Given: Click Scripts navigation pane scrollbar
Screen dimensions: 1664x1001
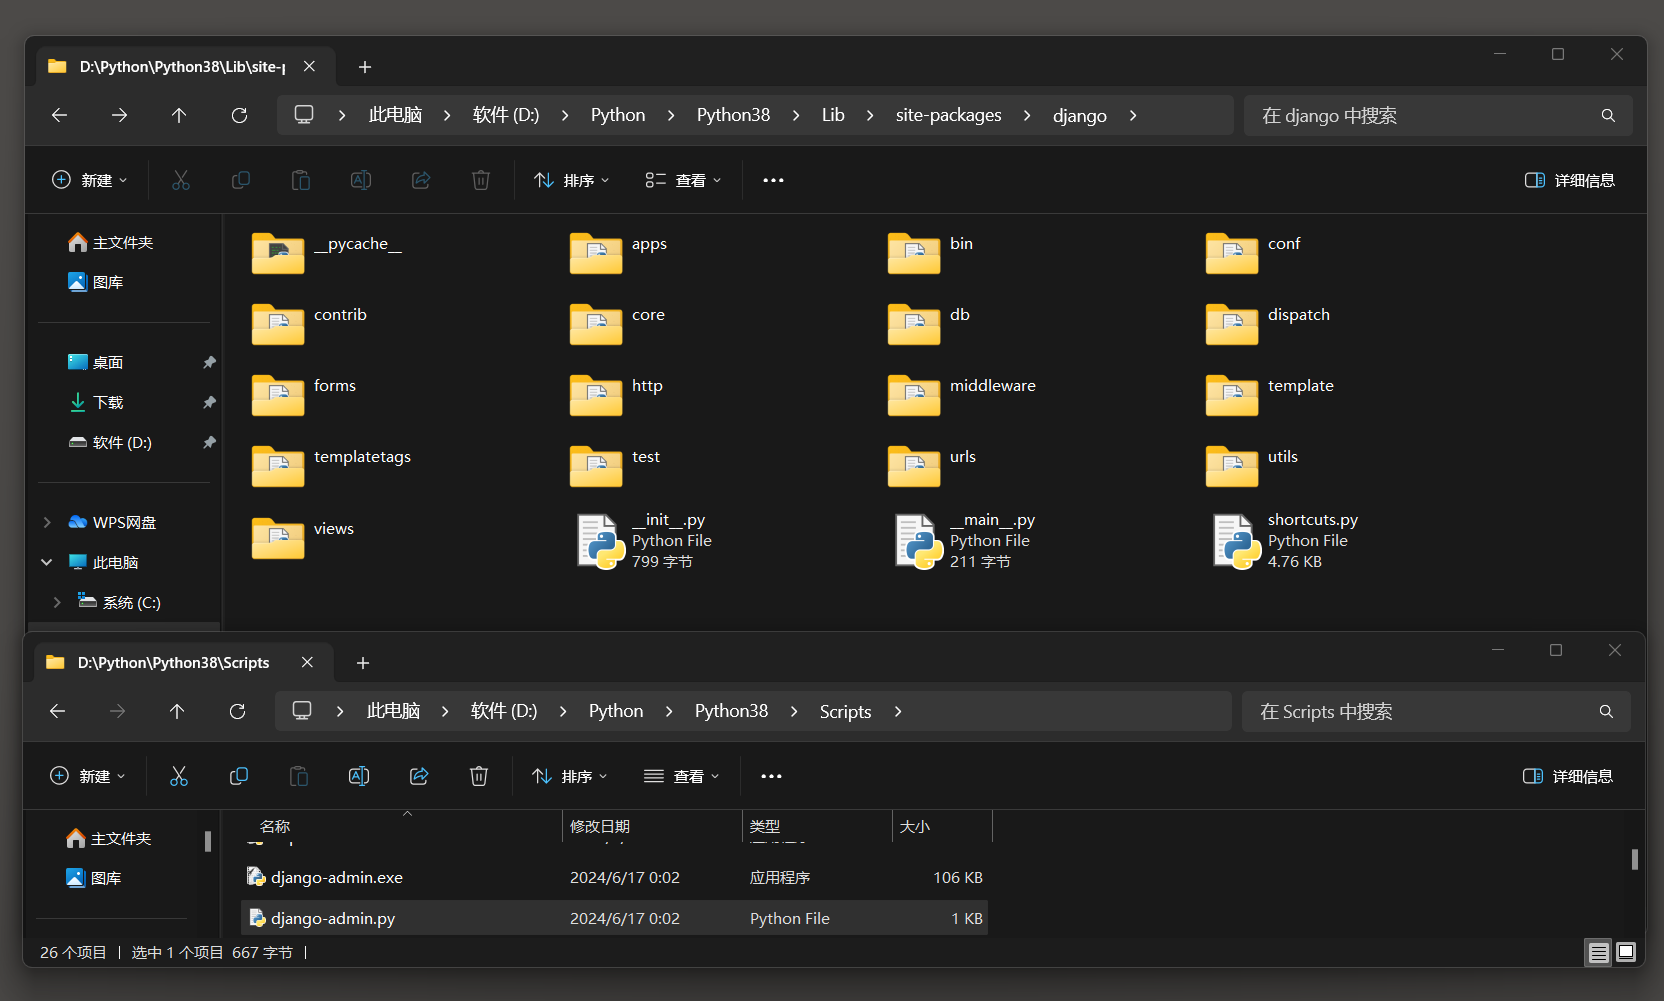Looking at the screenshot, I should (x=208, y=841).
